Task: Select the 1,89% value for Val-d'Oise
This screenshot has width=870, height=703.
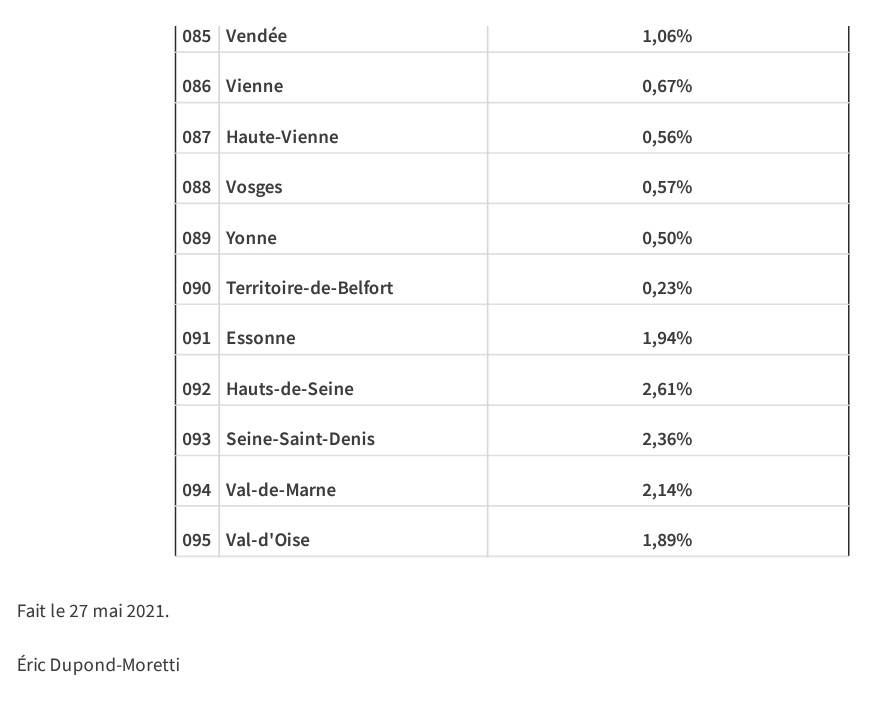Action: coord(667,540)
